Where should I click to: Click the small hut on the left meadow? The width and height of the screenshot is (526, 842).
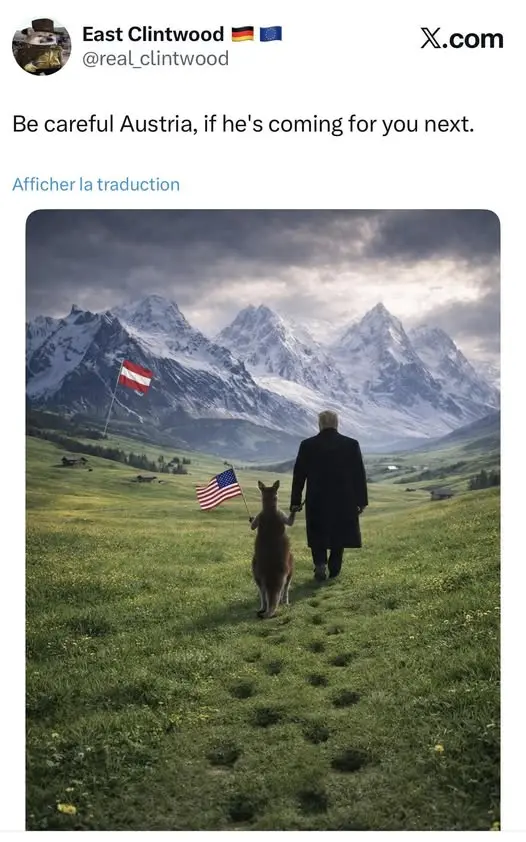pyautogui.click(x=74, y=461)
